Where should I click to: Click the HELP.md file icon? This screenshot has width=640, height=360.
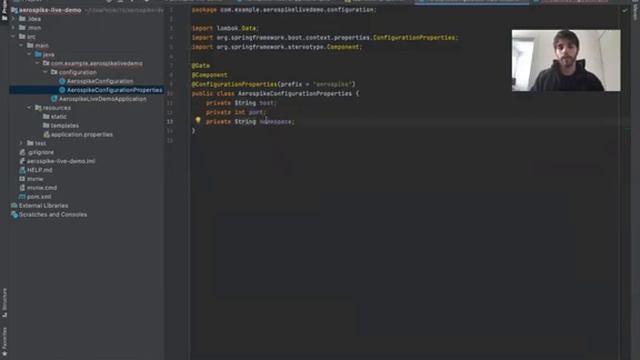[22, 170]
